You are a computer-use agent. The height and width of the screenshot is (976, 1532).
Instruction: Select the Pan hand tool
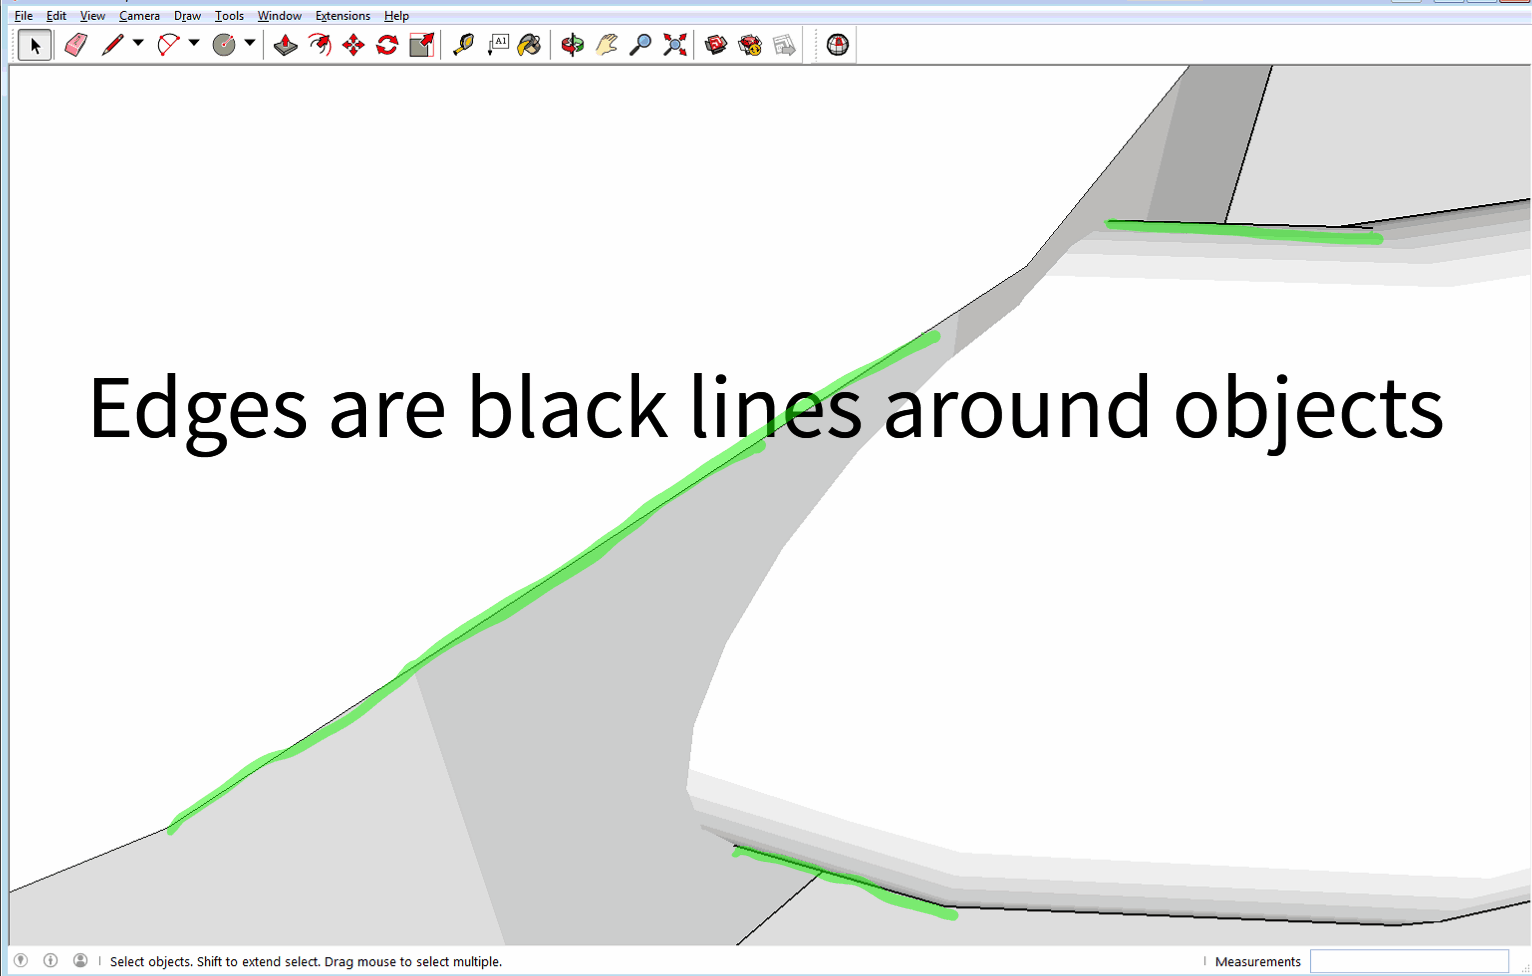point(606,45)
